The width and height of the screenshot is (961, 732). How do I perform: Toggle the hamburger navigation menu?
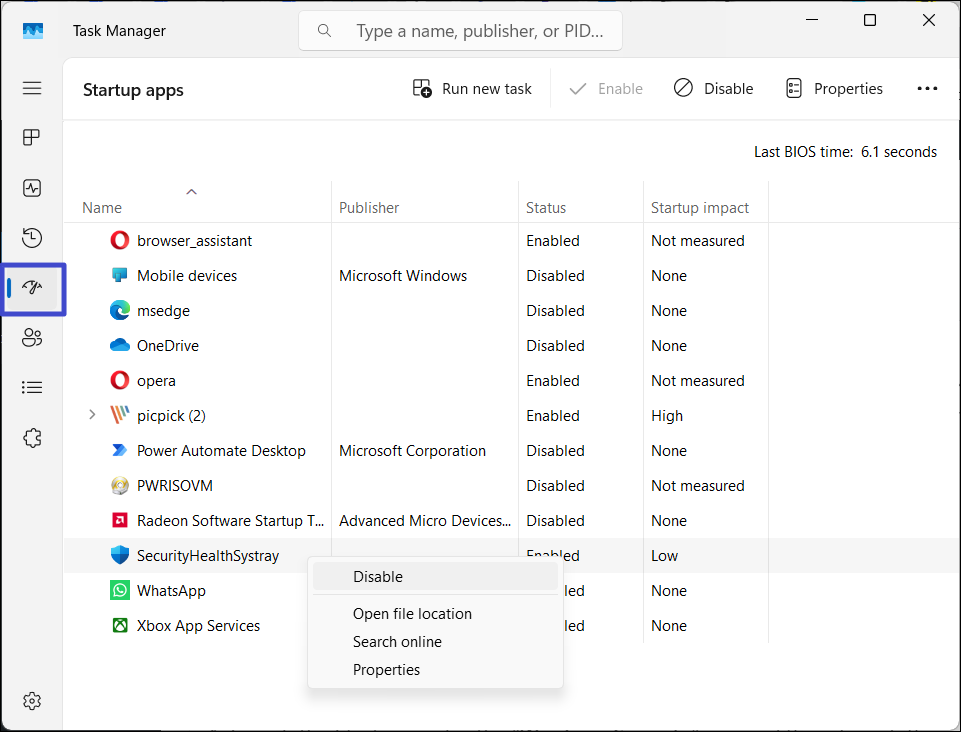32,88
